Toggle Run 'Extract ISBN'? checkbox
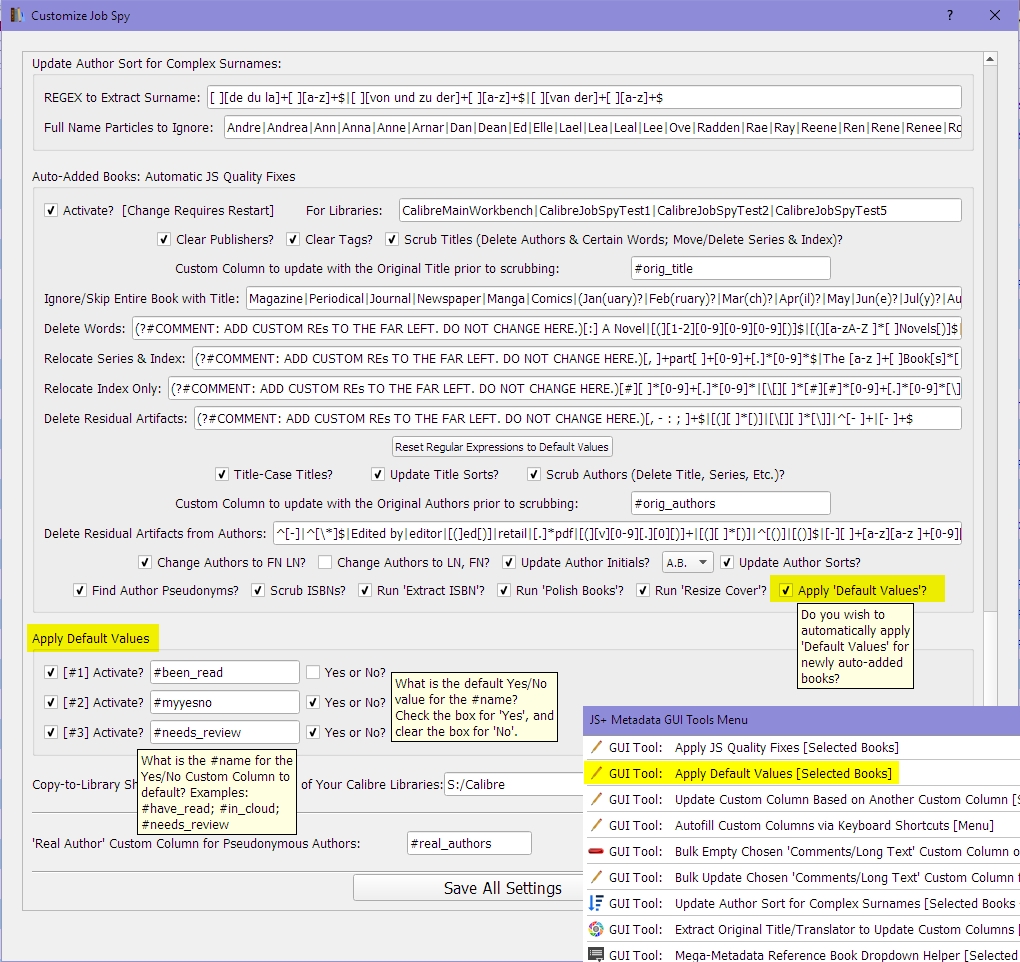 [365, 590]
